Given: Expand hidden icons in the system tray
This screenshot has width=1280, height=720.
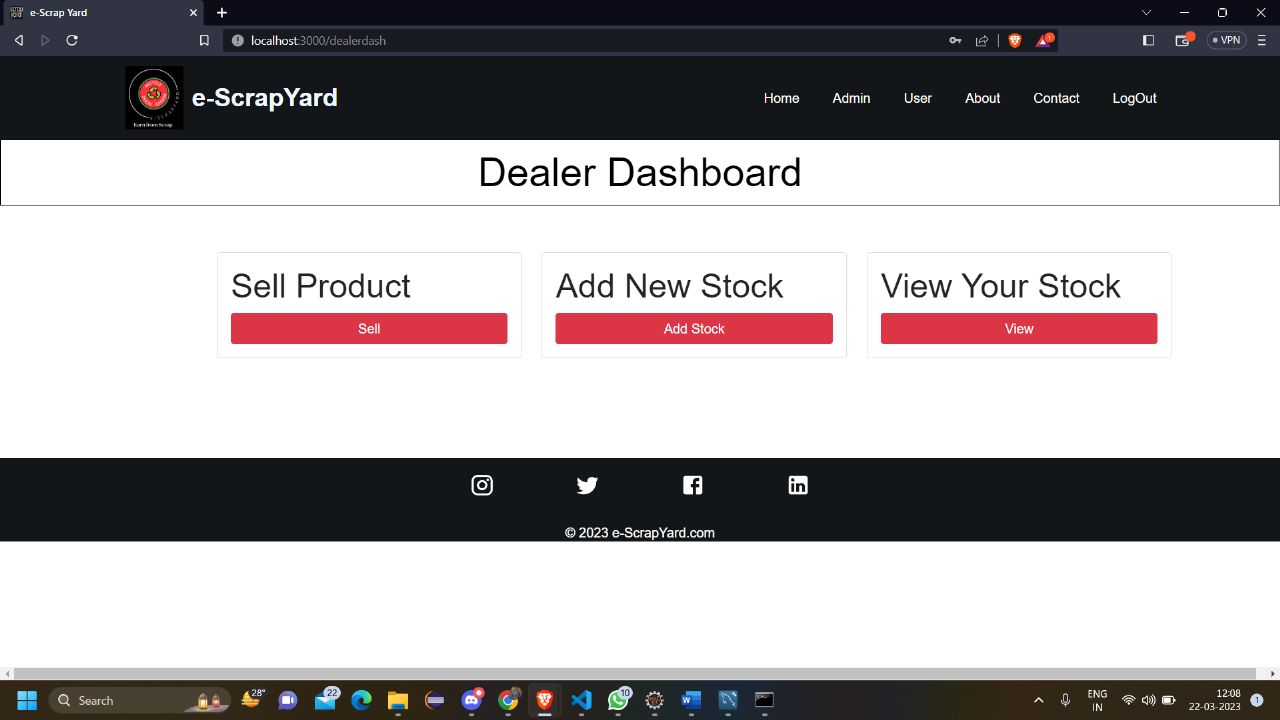Looking at the screenshot, I should point(1038,700).
